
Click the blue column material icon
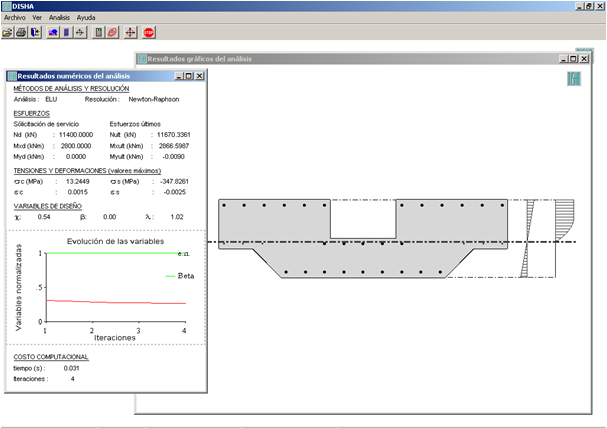pos(67,33)
